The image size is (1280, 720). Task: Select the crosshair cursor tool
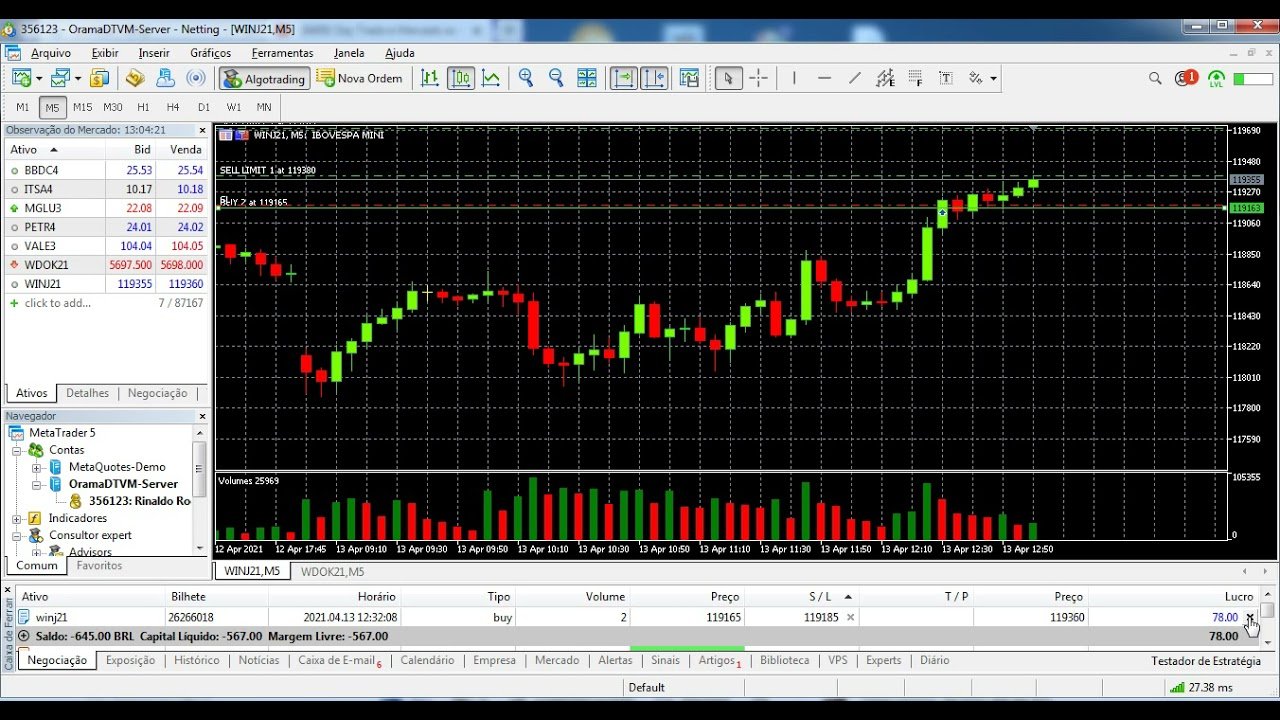[x=759, y=78]
